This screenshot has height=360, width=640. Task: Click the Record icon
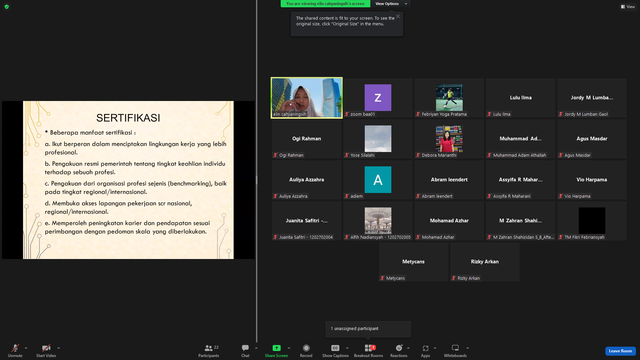click(306, 348)
